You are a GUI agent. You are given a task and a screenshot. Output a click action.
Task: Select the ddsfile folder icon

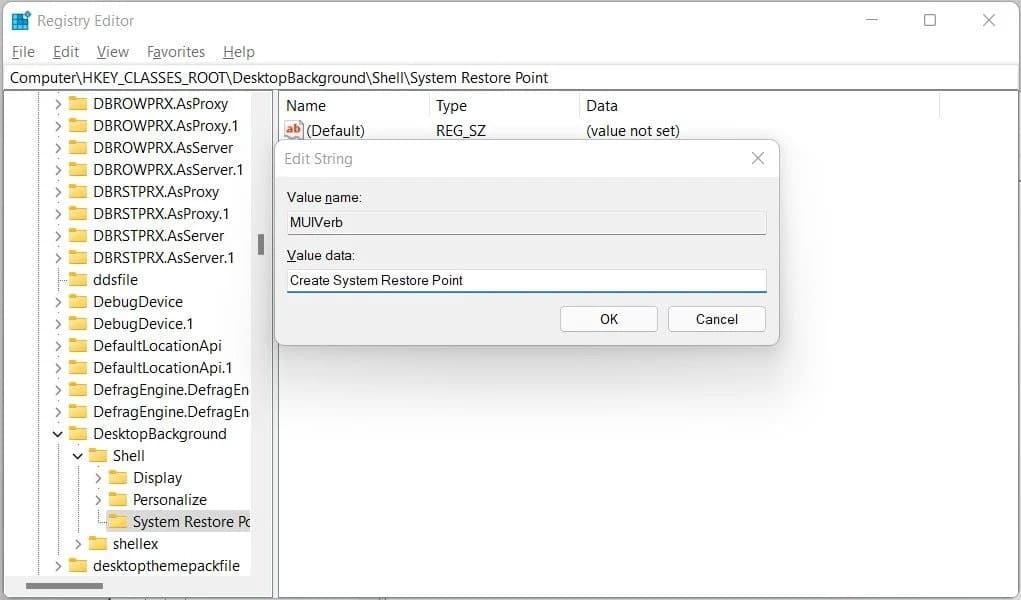click(x=78, y=280)
